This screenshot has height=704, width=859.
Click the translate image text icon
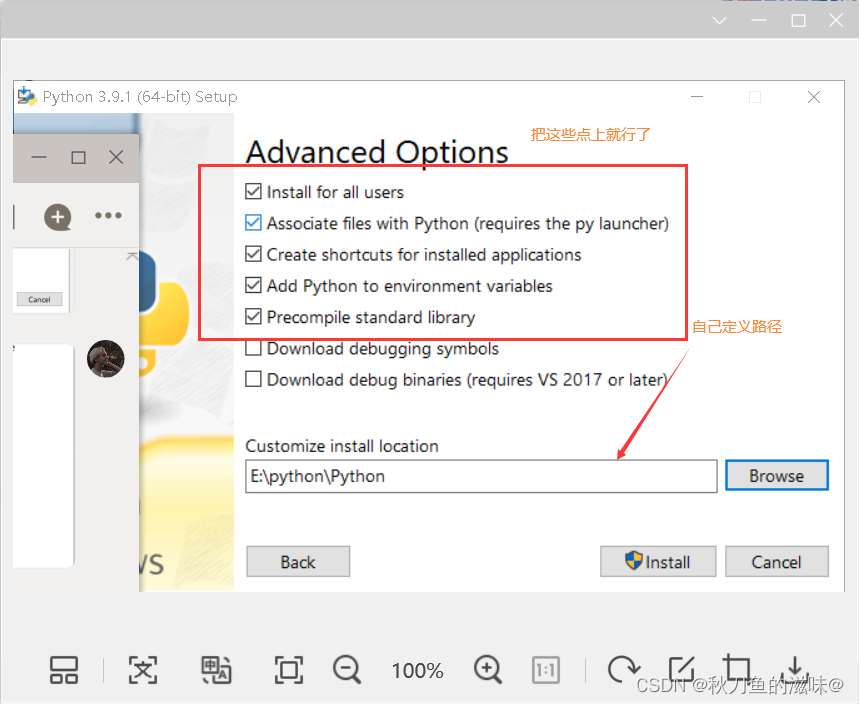(x=216, y=669)
